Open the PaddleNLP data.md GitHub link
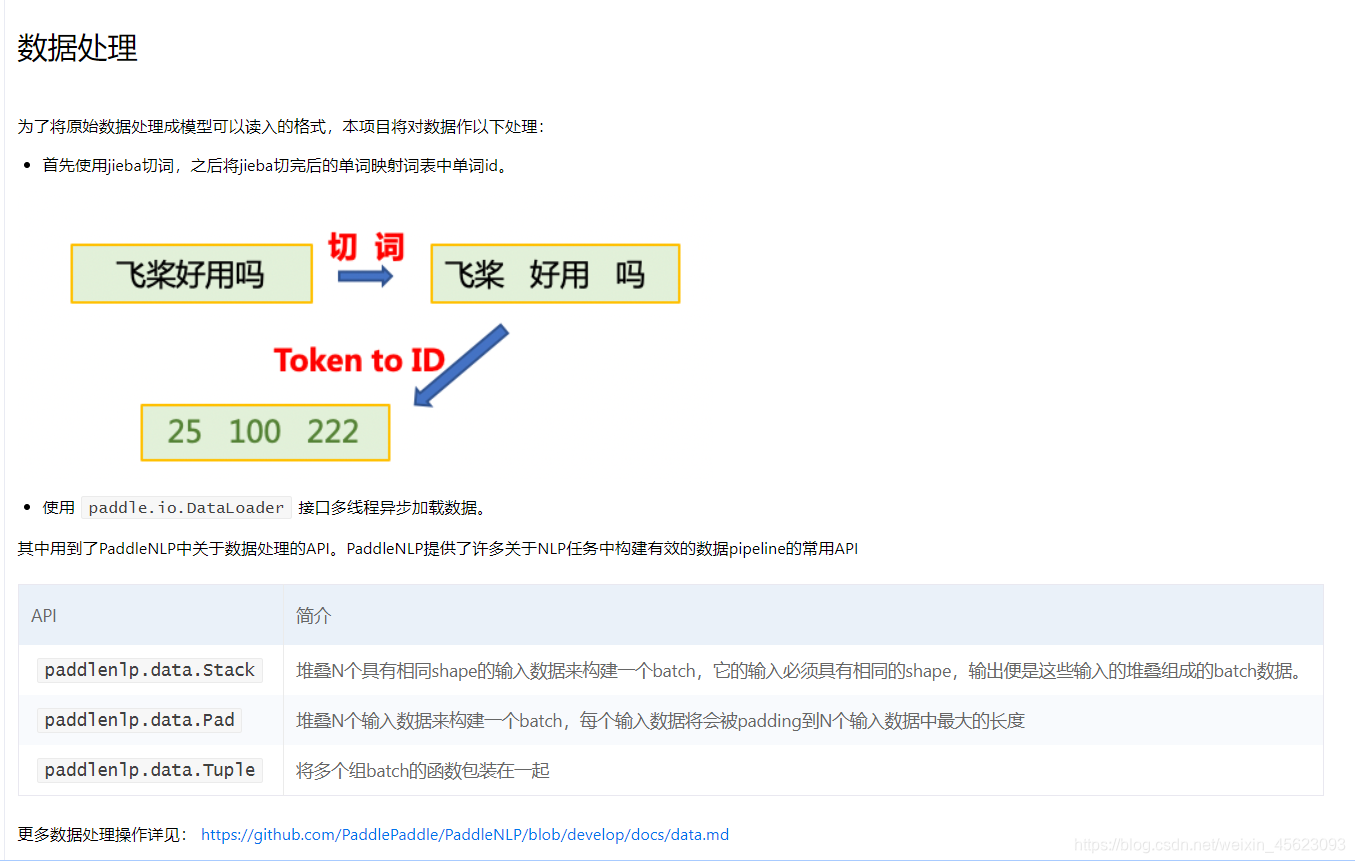Screen dimensions: 1355x863 tap(465, 834)
